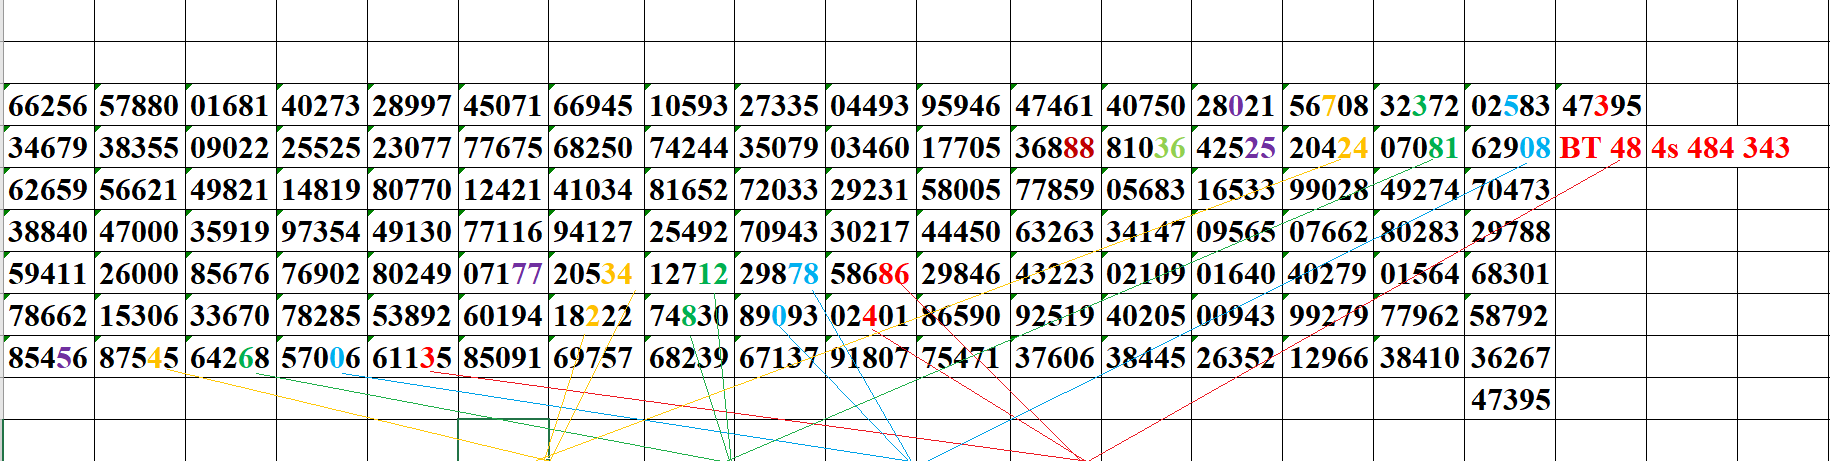Select cell 07177 with purple digits
The height and width of the screenshot is (461, 1830).
503,274
